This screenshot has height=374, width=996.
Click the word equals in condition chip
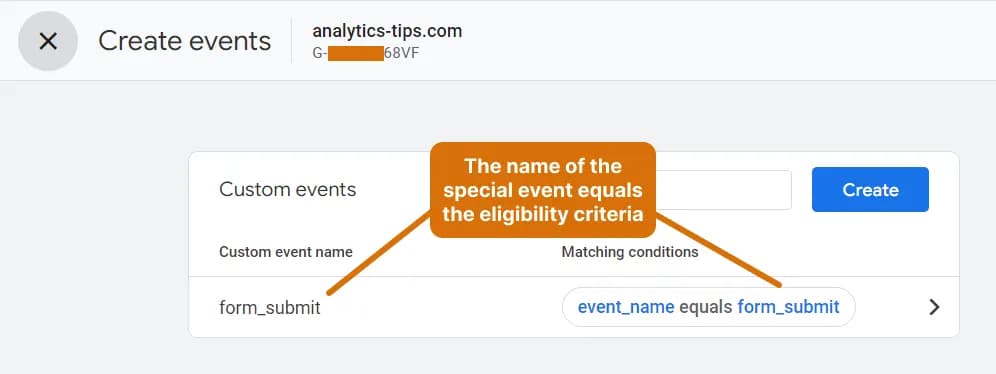706,307
